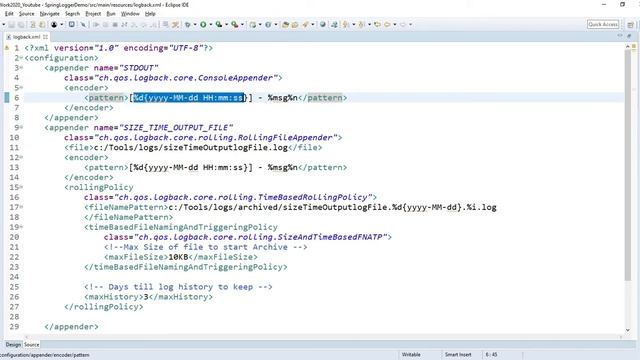This screenshot has width=640, height=360.
Task: Open the Source menu
Action: pyautogui.click(x=27, y=14)
